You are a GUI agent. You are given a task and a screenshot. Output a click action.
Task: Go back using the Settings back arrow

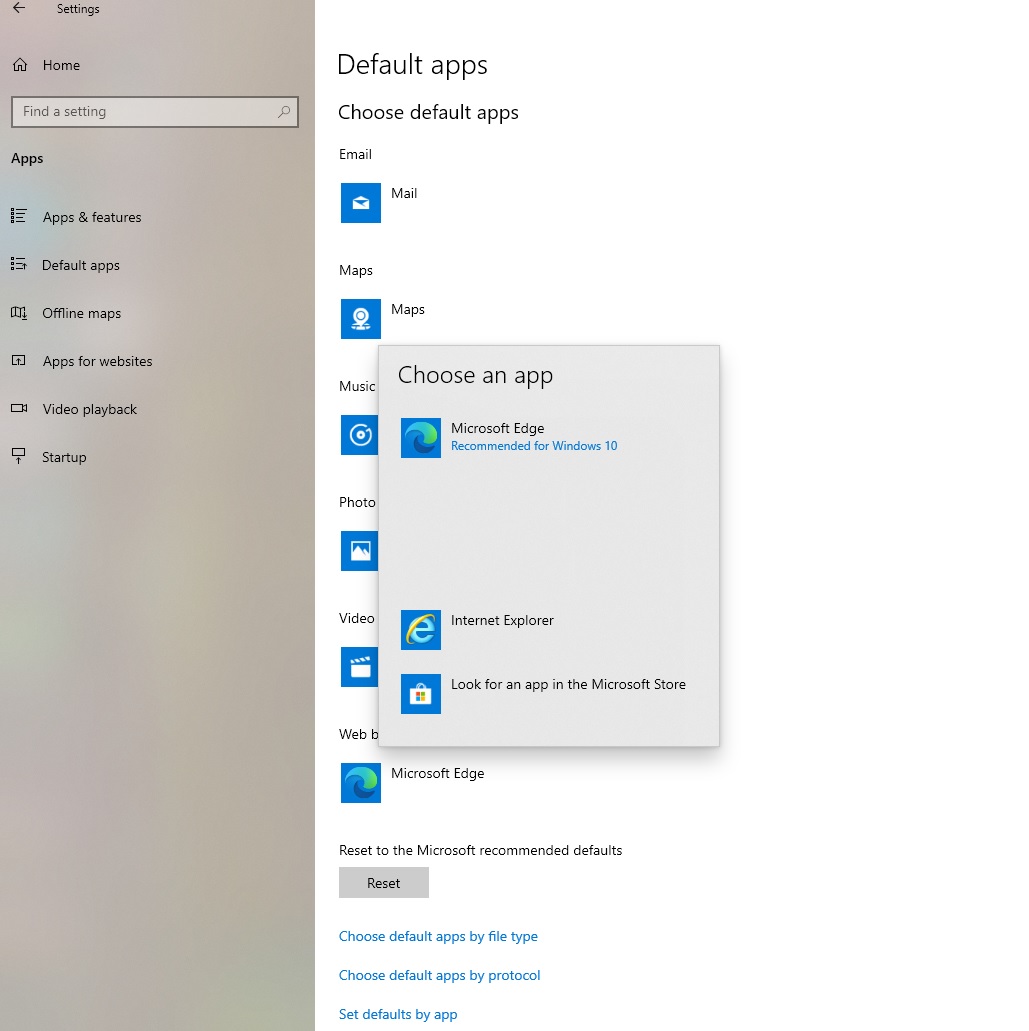[19, 8]
